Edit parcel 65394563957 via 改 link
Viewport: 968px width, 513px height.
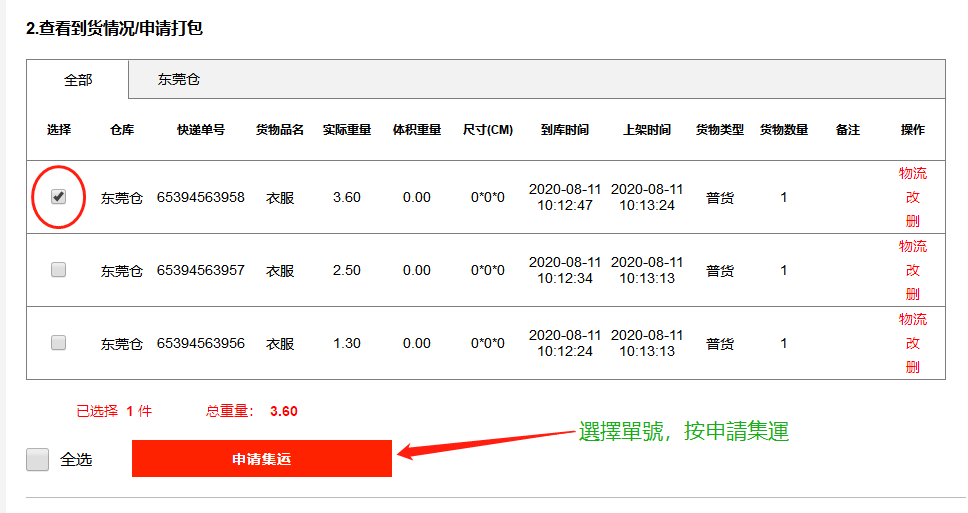pyautogui.click(x=912, y=270)
